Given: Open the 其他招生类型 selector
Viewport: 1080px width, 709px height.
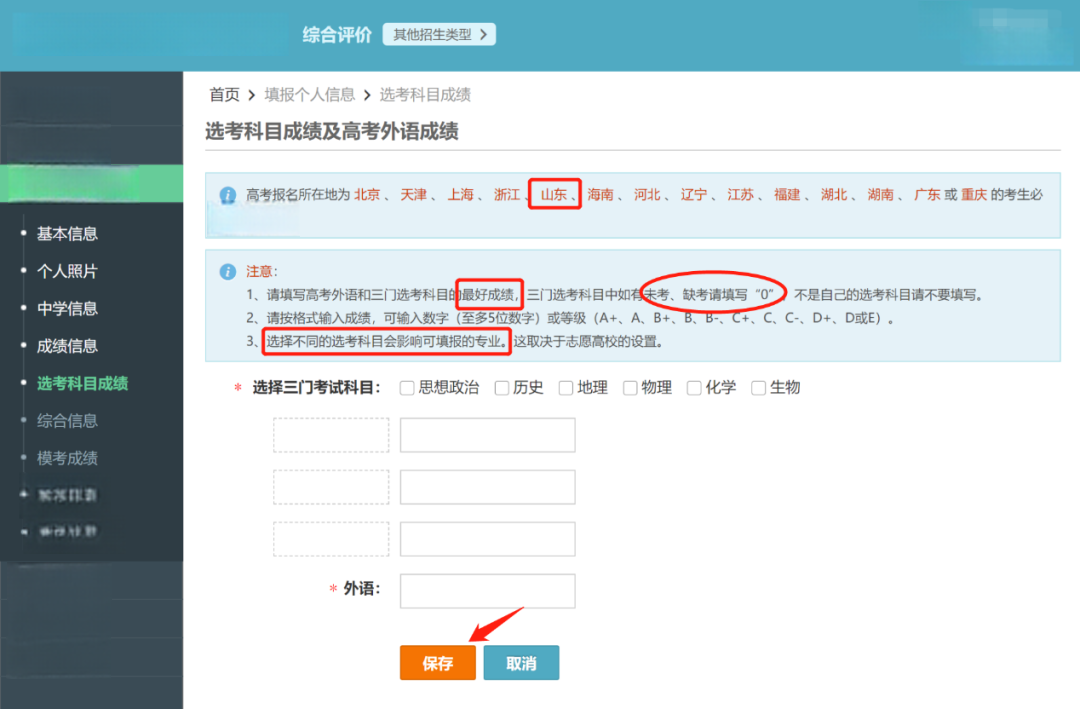Looking at the screenshot, I should pos(439,34).
